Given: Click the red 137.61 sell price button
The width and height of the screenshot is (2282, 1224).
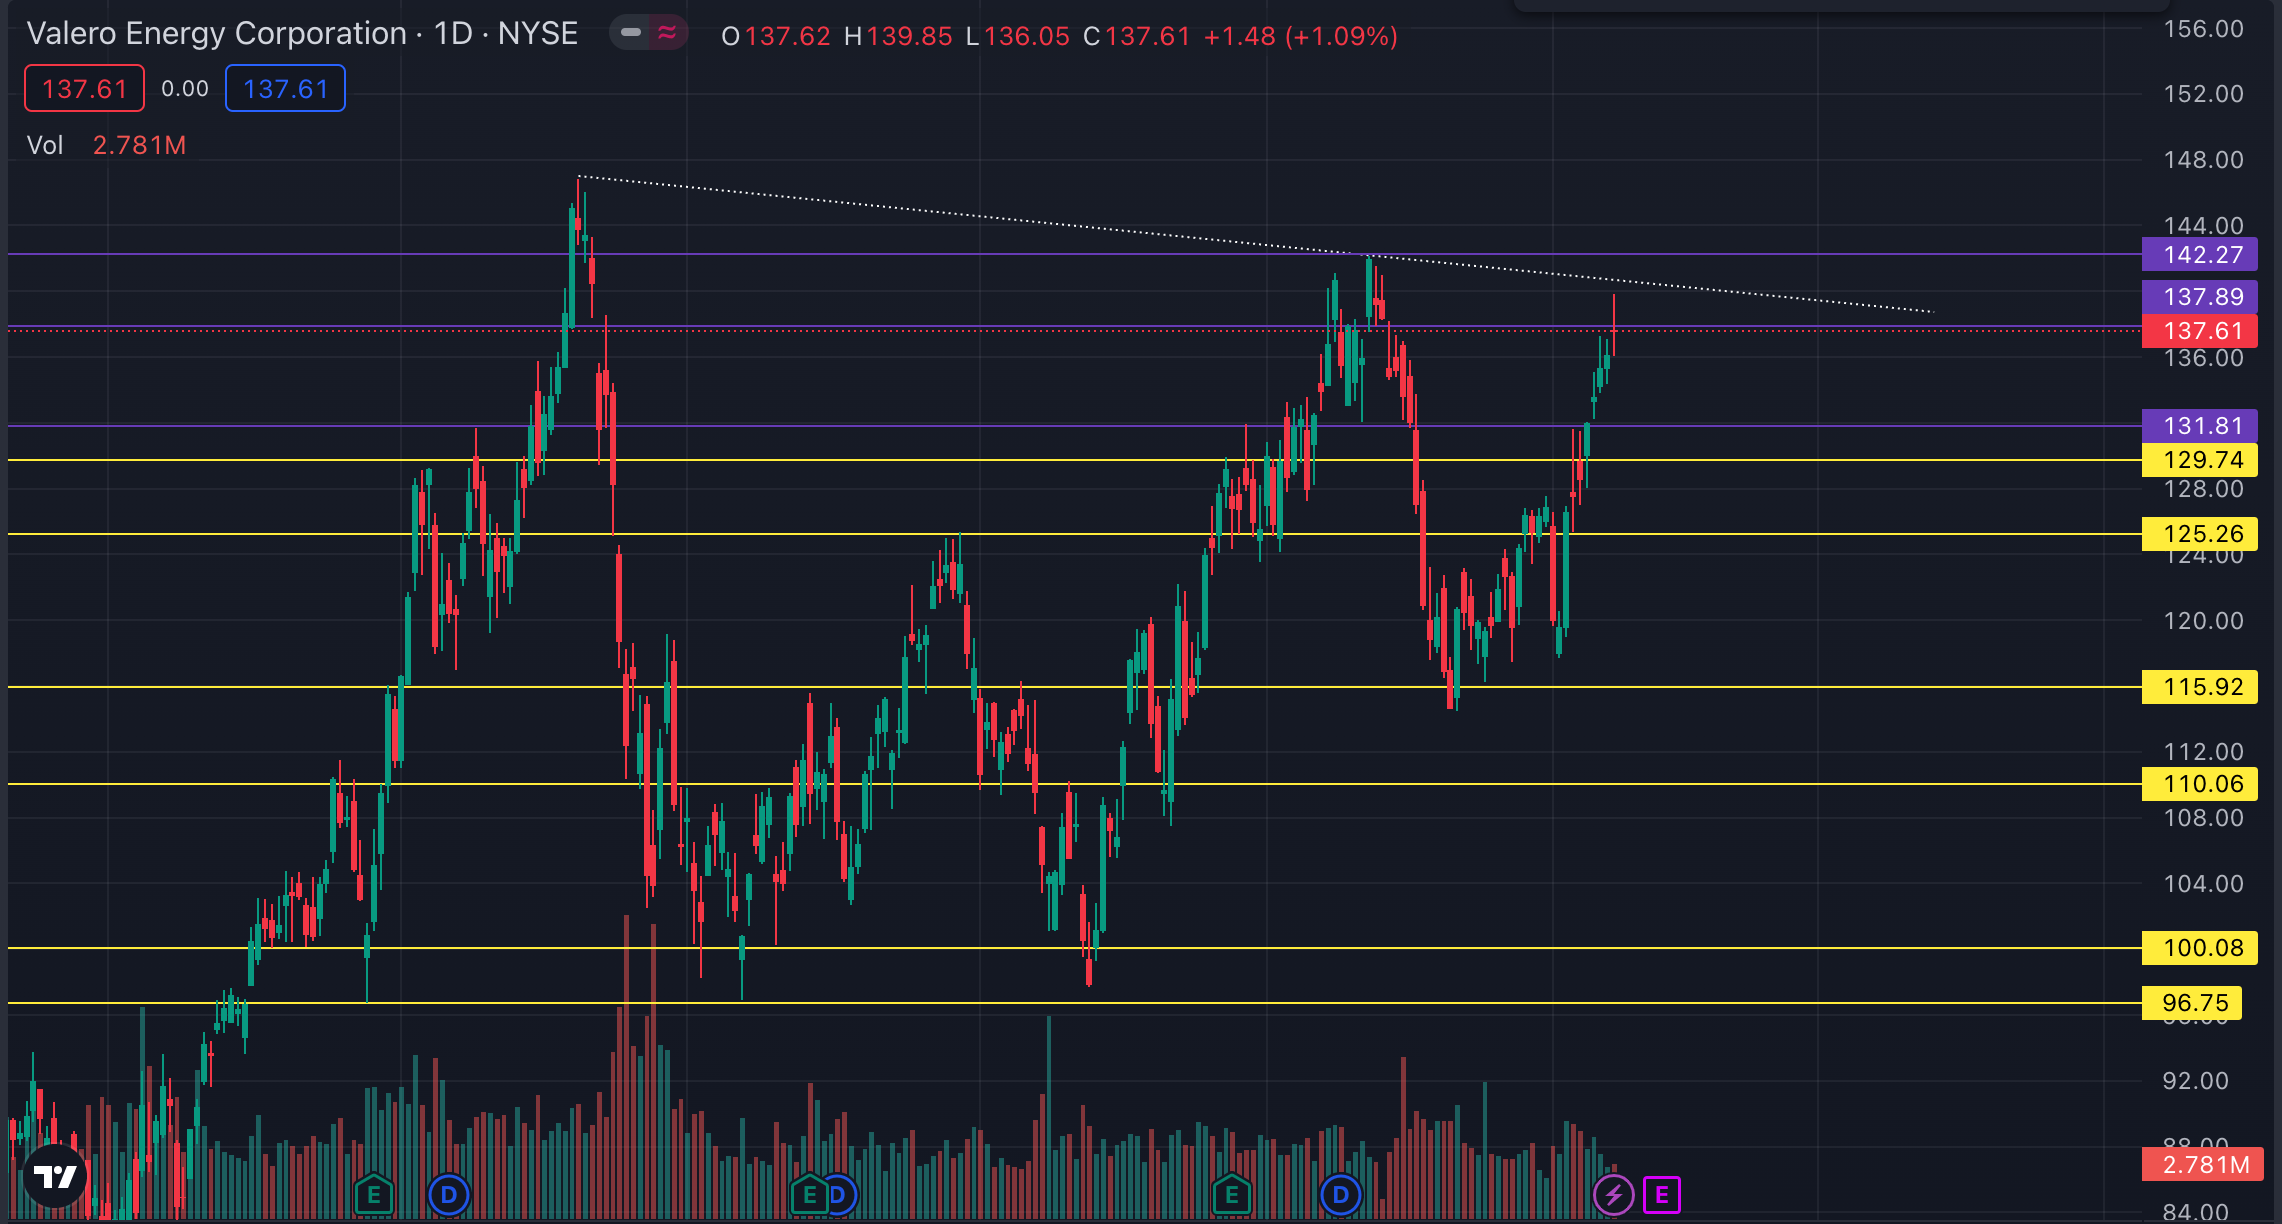Looking at the screenshot, I should coord(84,88).
